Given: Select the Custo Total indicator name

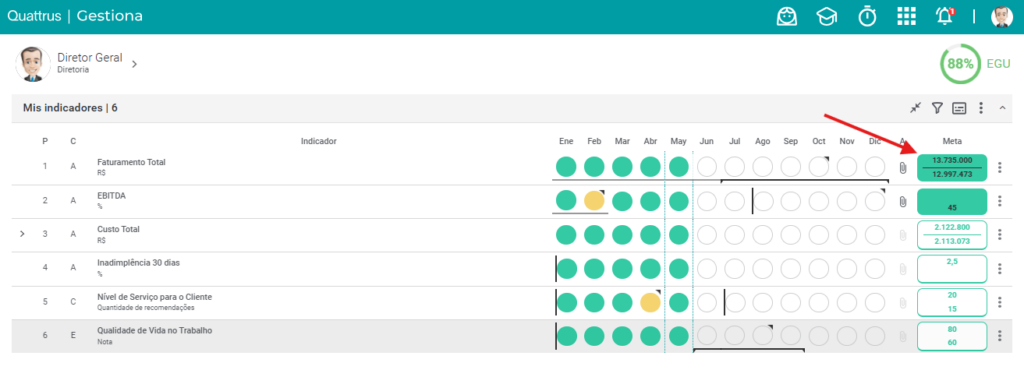Looking at the screenshot, I should pyautogui.click(x=118, y=230).
